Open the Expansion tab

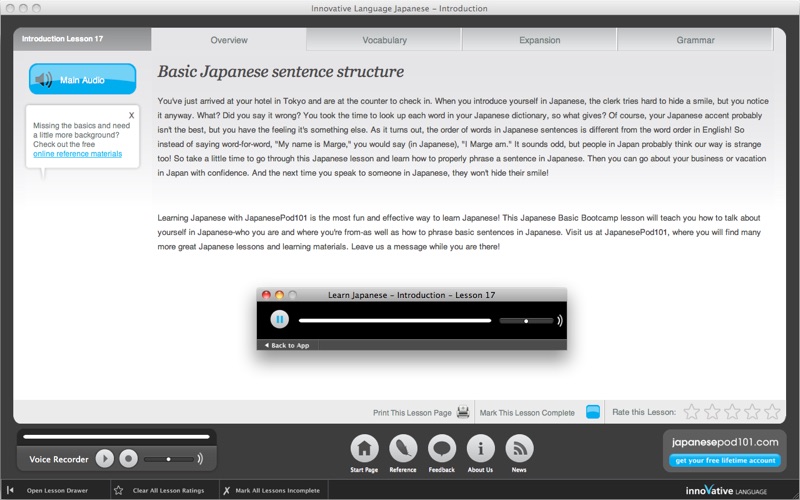pyautogui.click(x=539, y=40)
